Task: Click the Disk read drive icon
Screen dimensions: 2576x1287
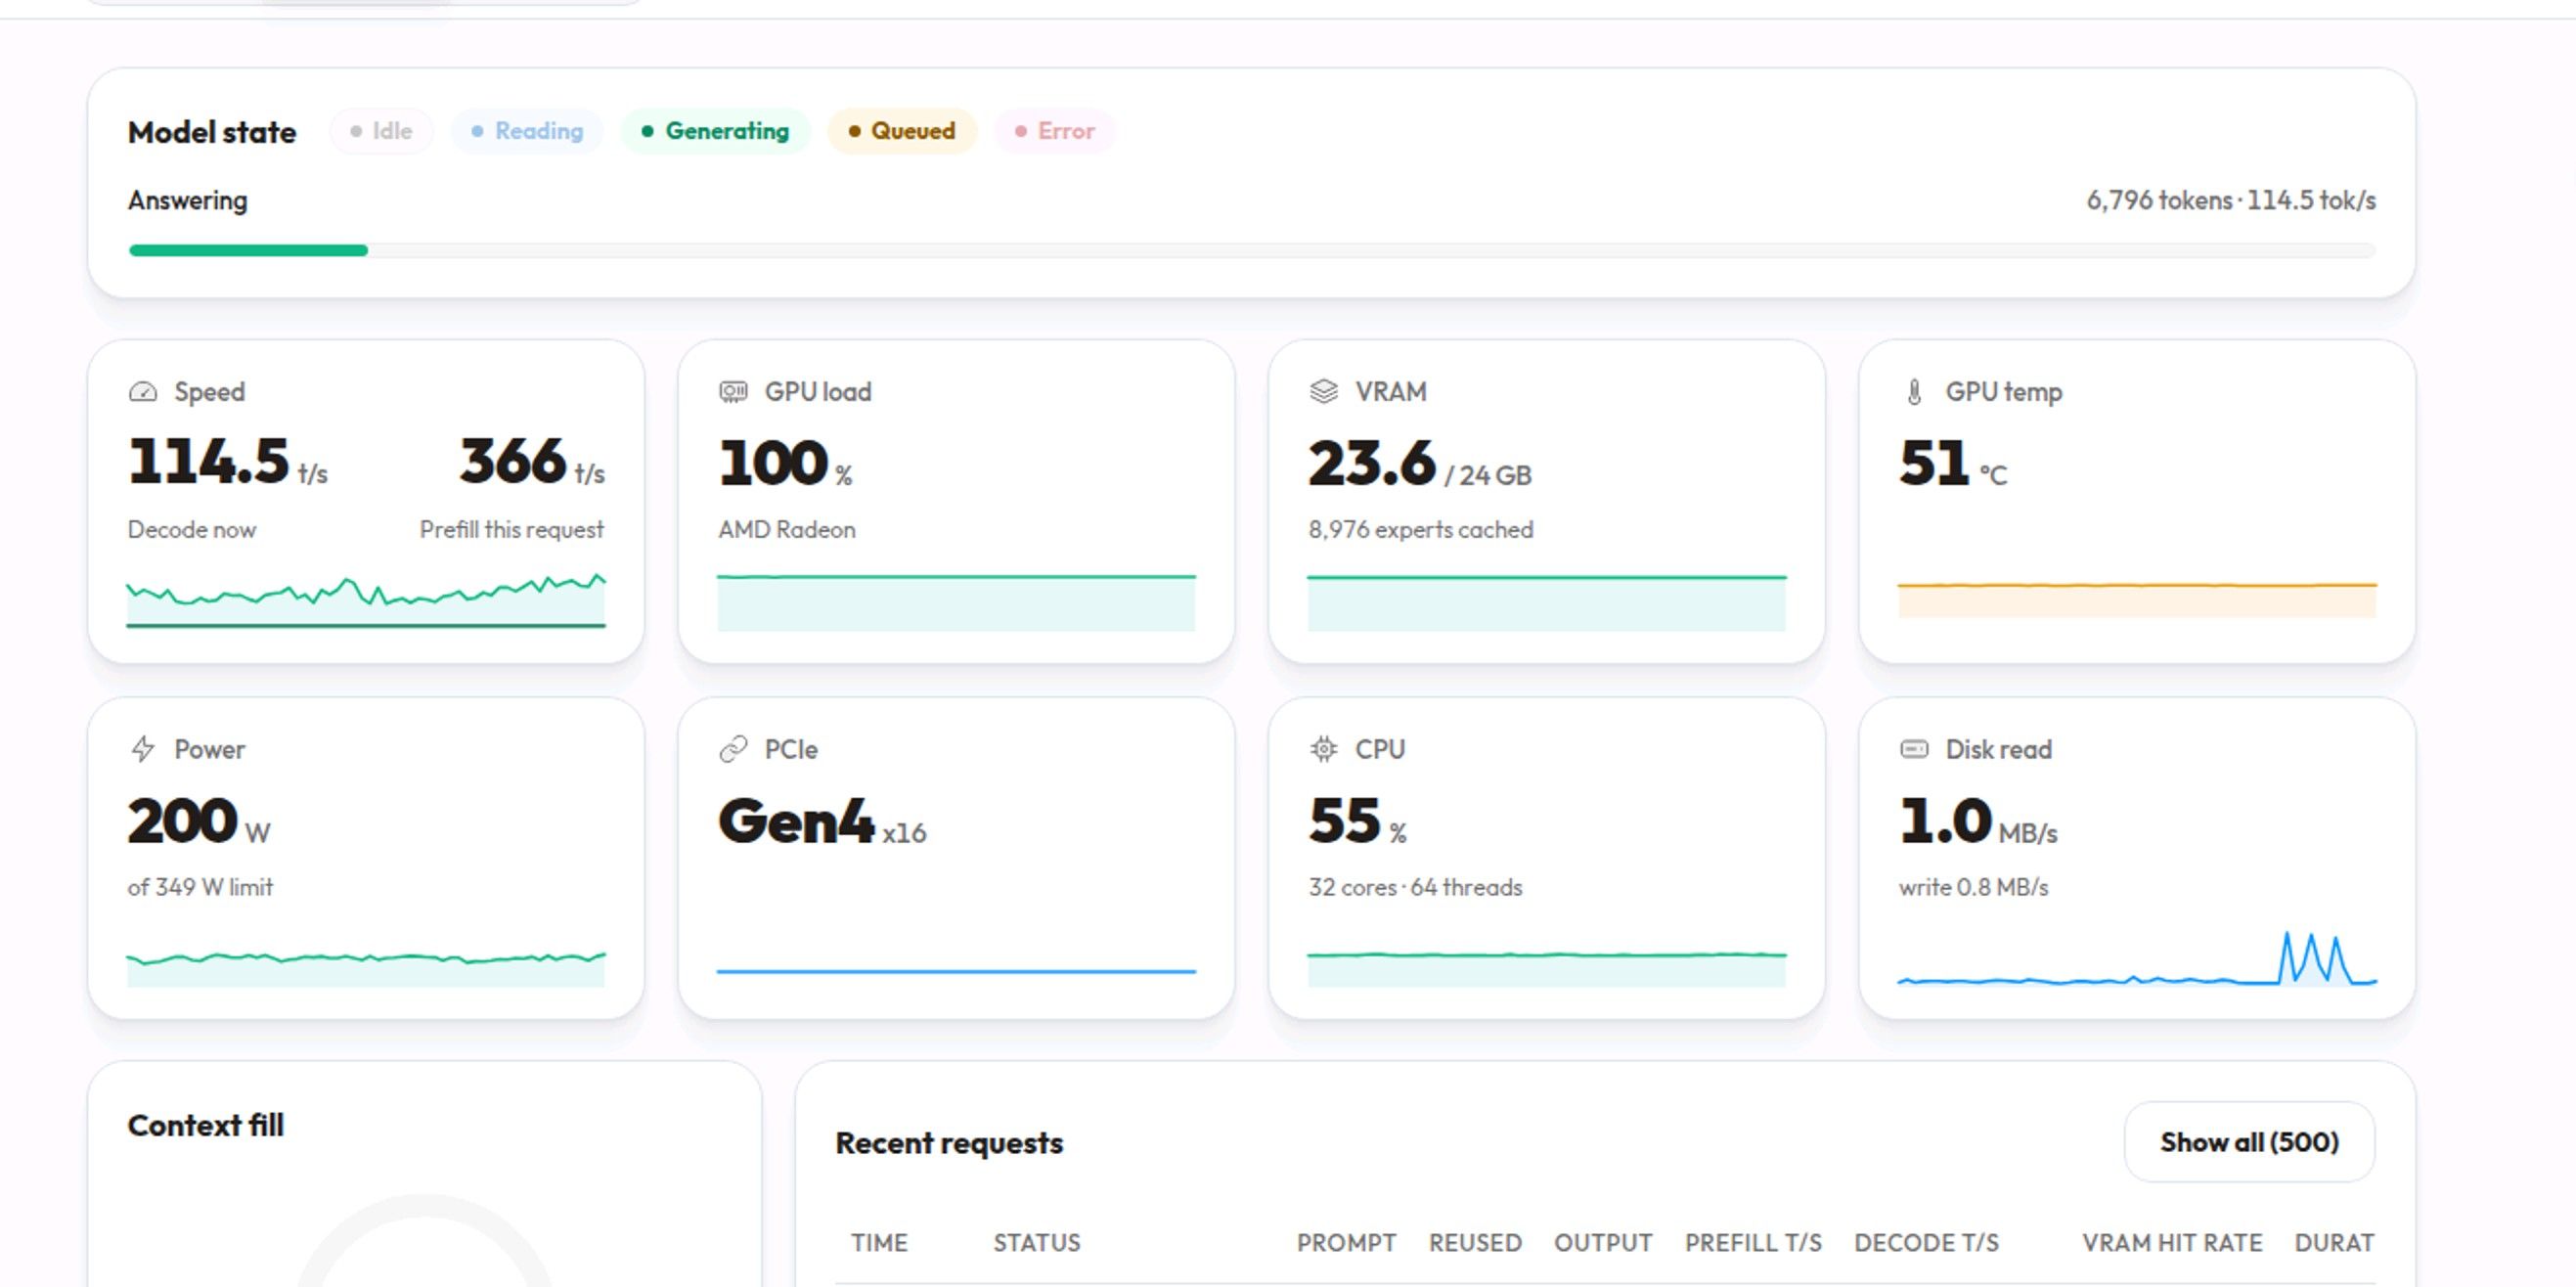Action: 1913,749
